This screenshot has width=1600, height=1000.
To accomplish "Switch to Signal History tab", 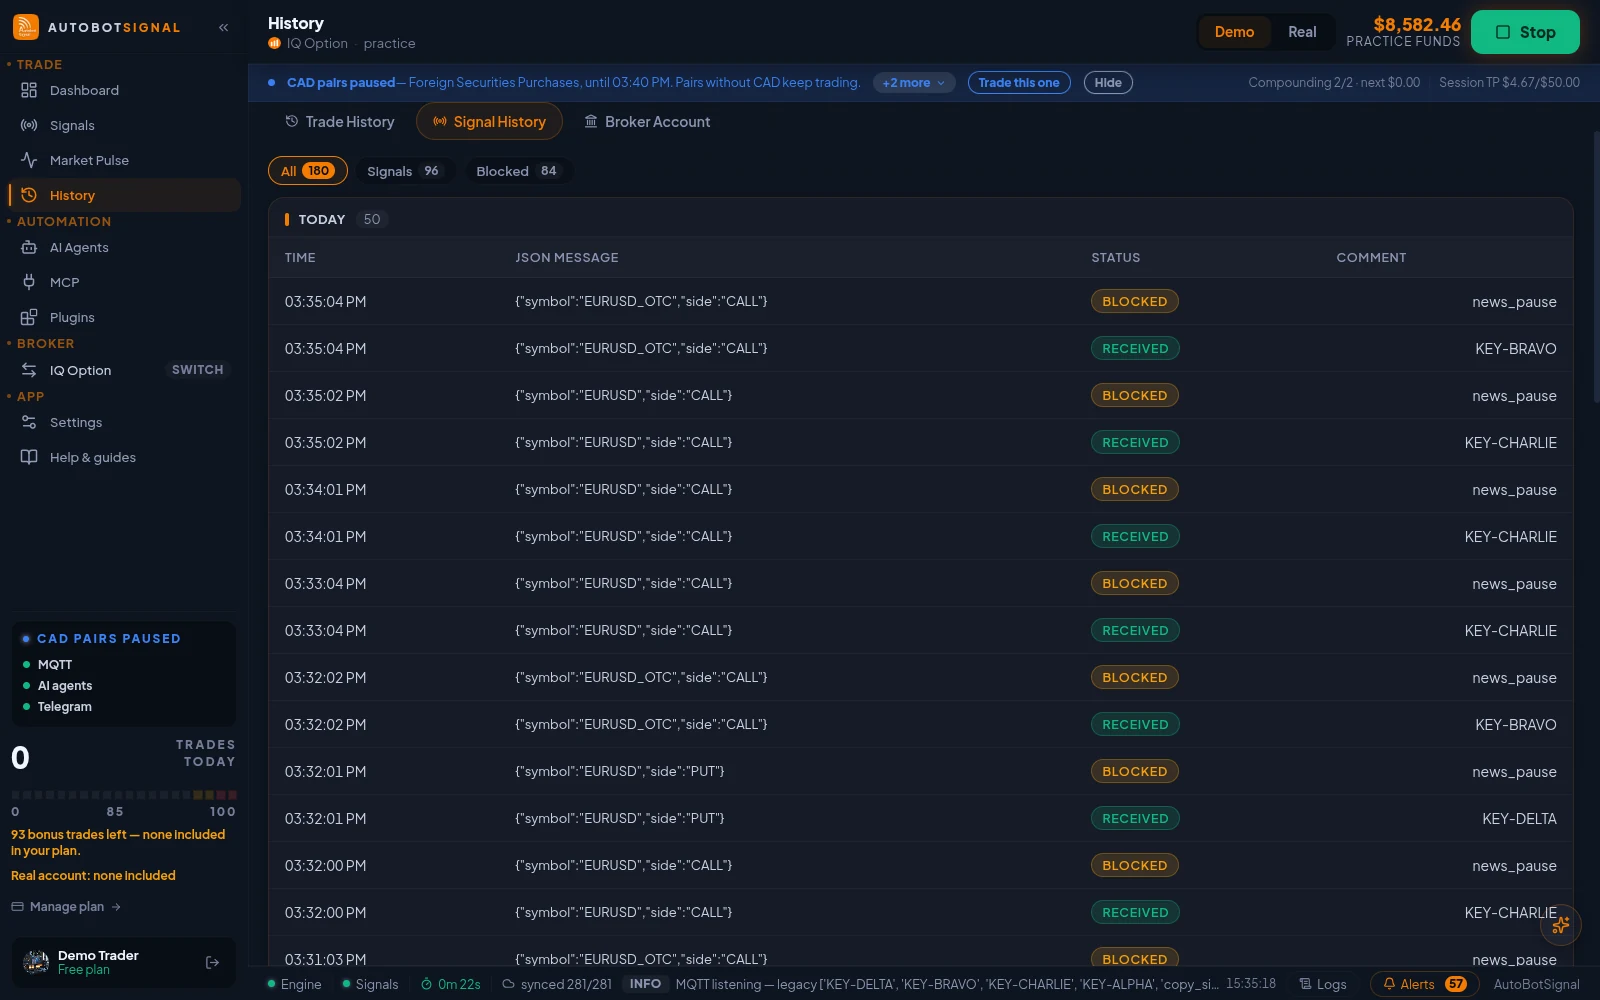I will 489,122.
